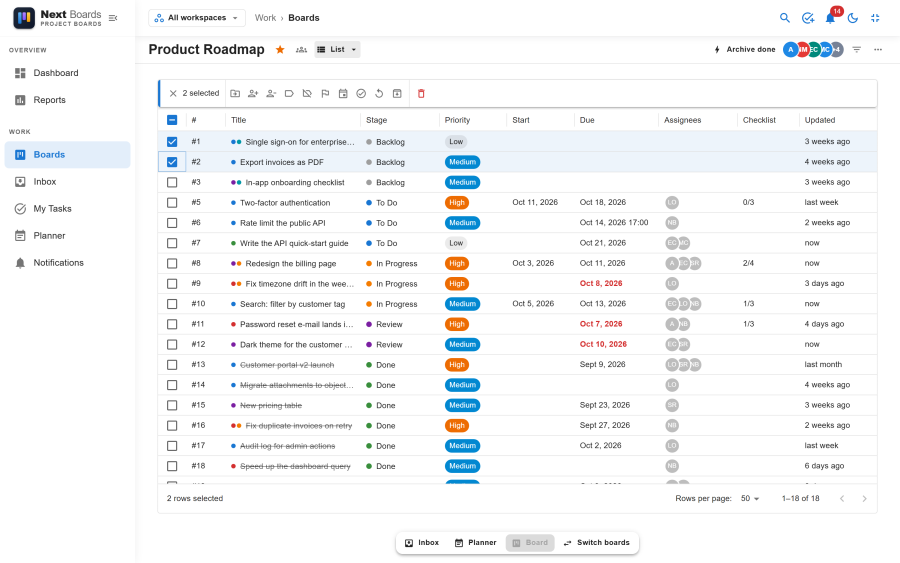Click the reopen undo-arrow bulk icon
The image size is (900, 563).
(379, 94)
